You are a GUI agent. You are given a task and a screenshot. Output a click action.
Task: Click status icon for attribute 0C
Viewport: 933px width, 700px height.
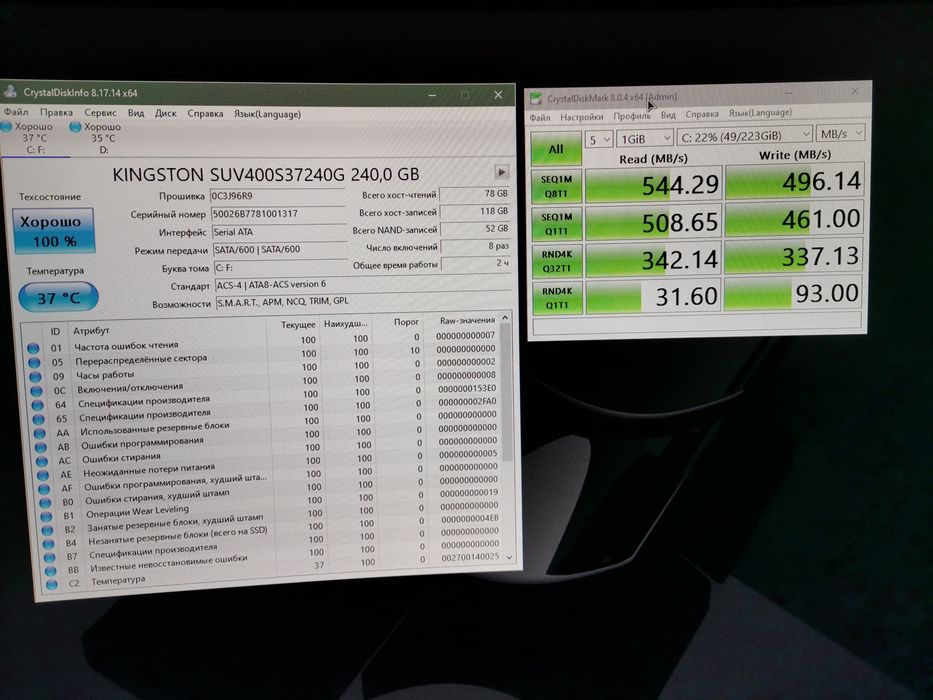pos(37,391)
